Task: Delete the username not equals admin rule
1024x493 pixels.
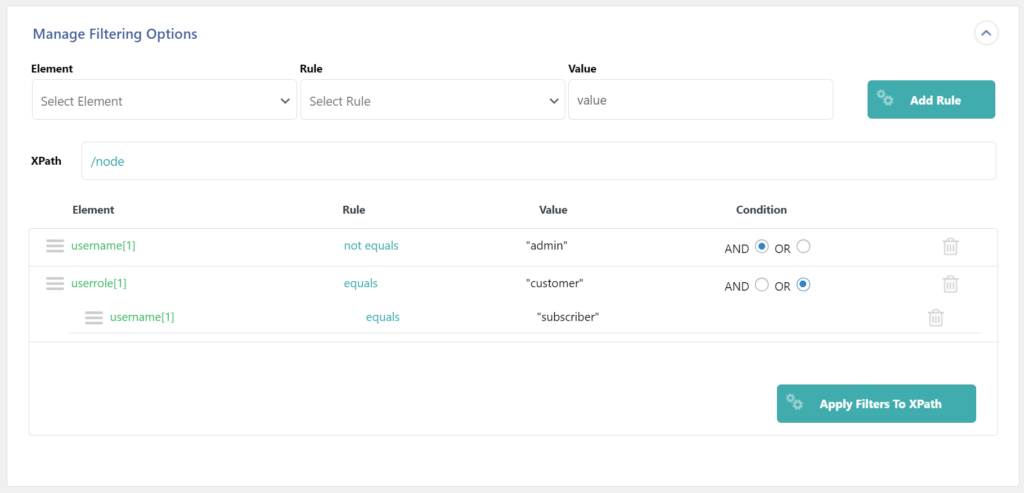Action: pos(951,246)
